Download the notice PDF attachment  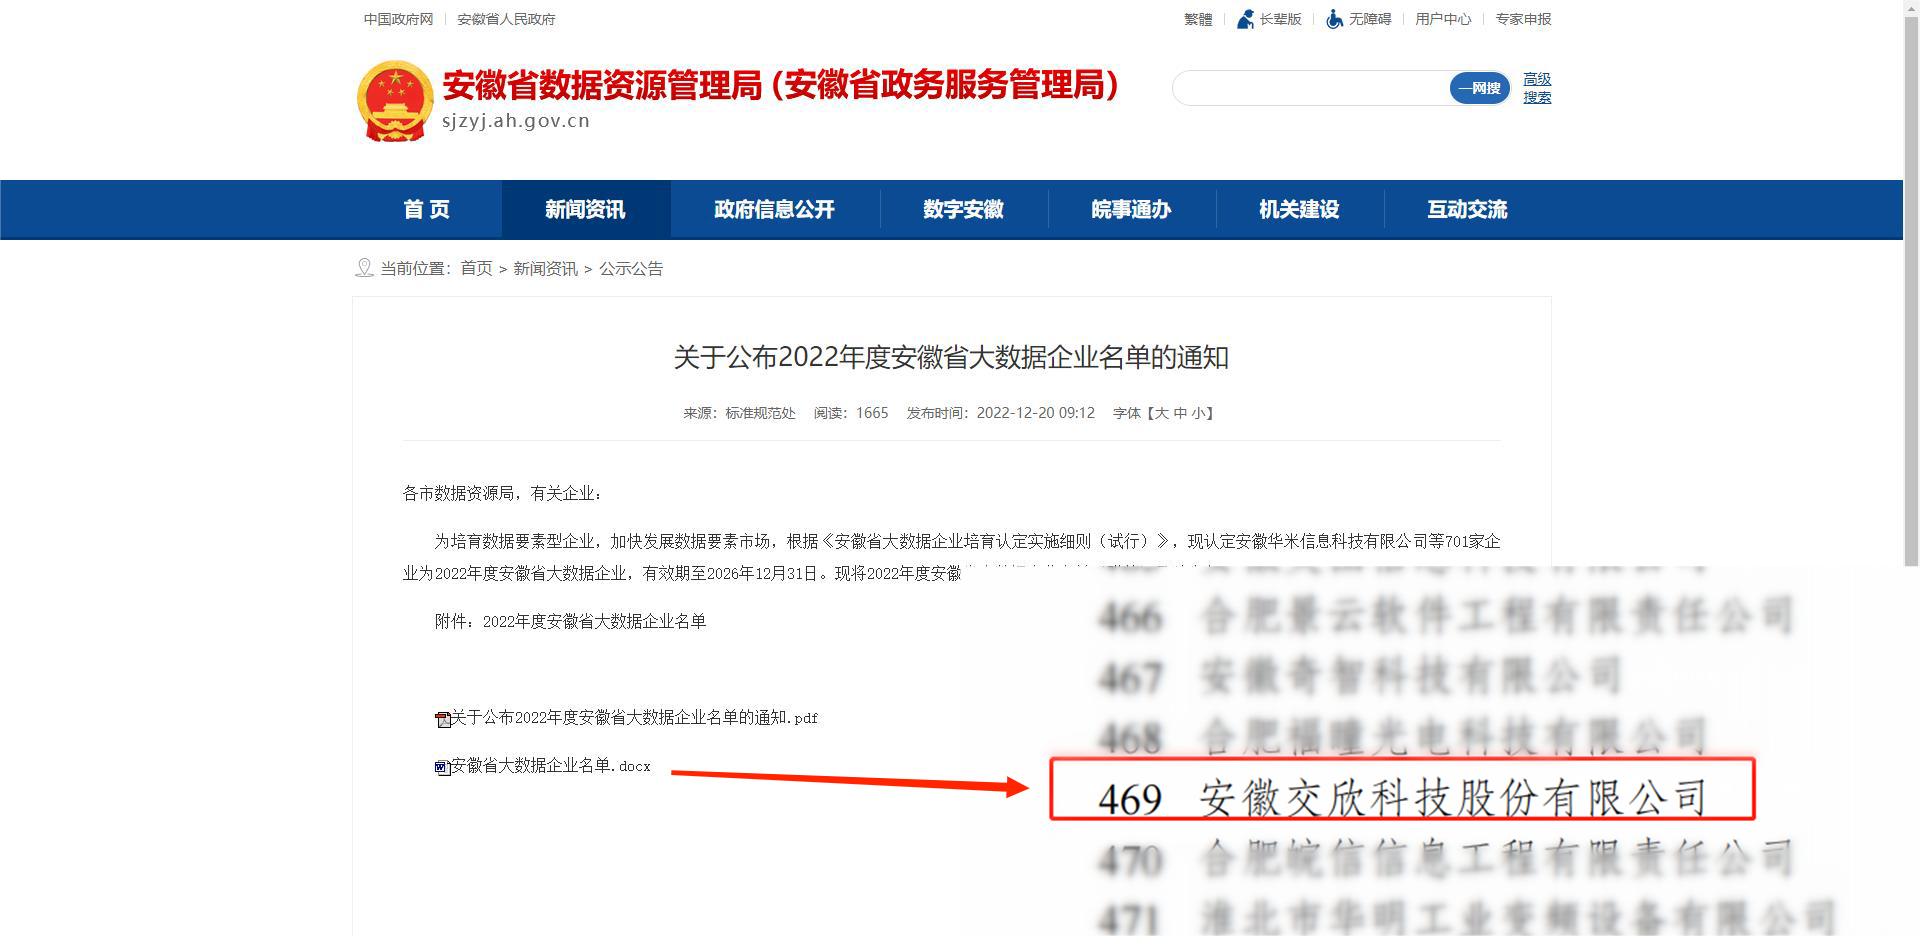click(634, 718)
